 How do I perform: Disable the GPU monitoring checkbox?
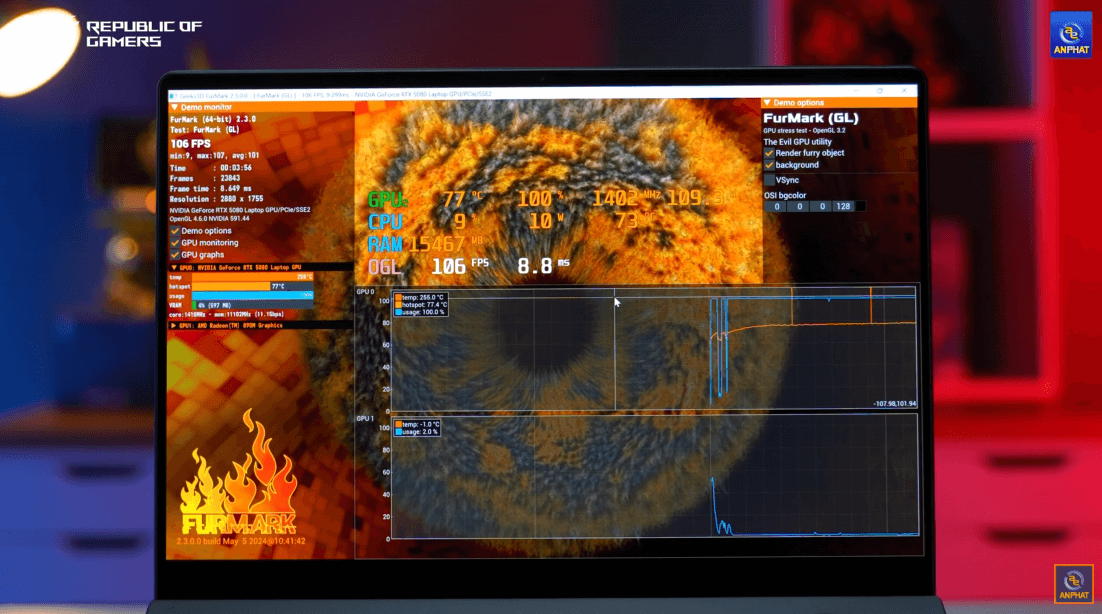(175, 243)
